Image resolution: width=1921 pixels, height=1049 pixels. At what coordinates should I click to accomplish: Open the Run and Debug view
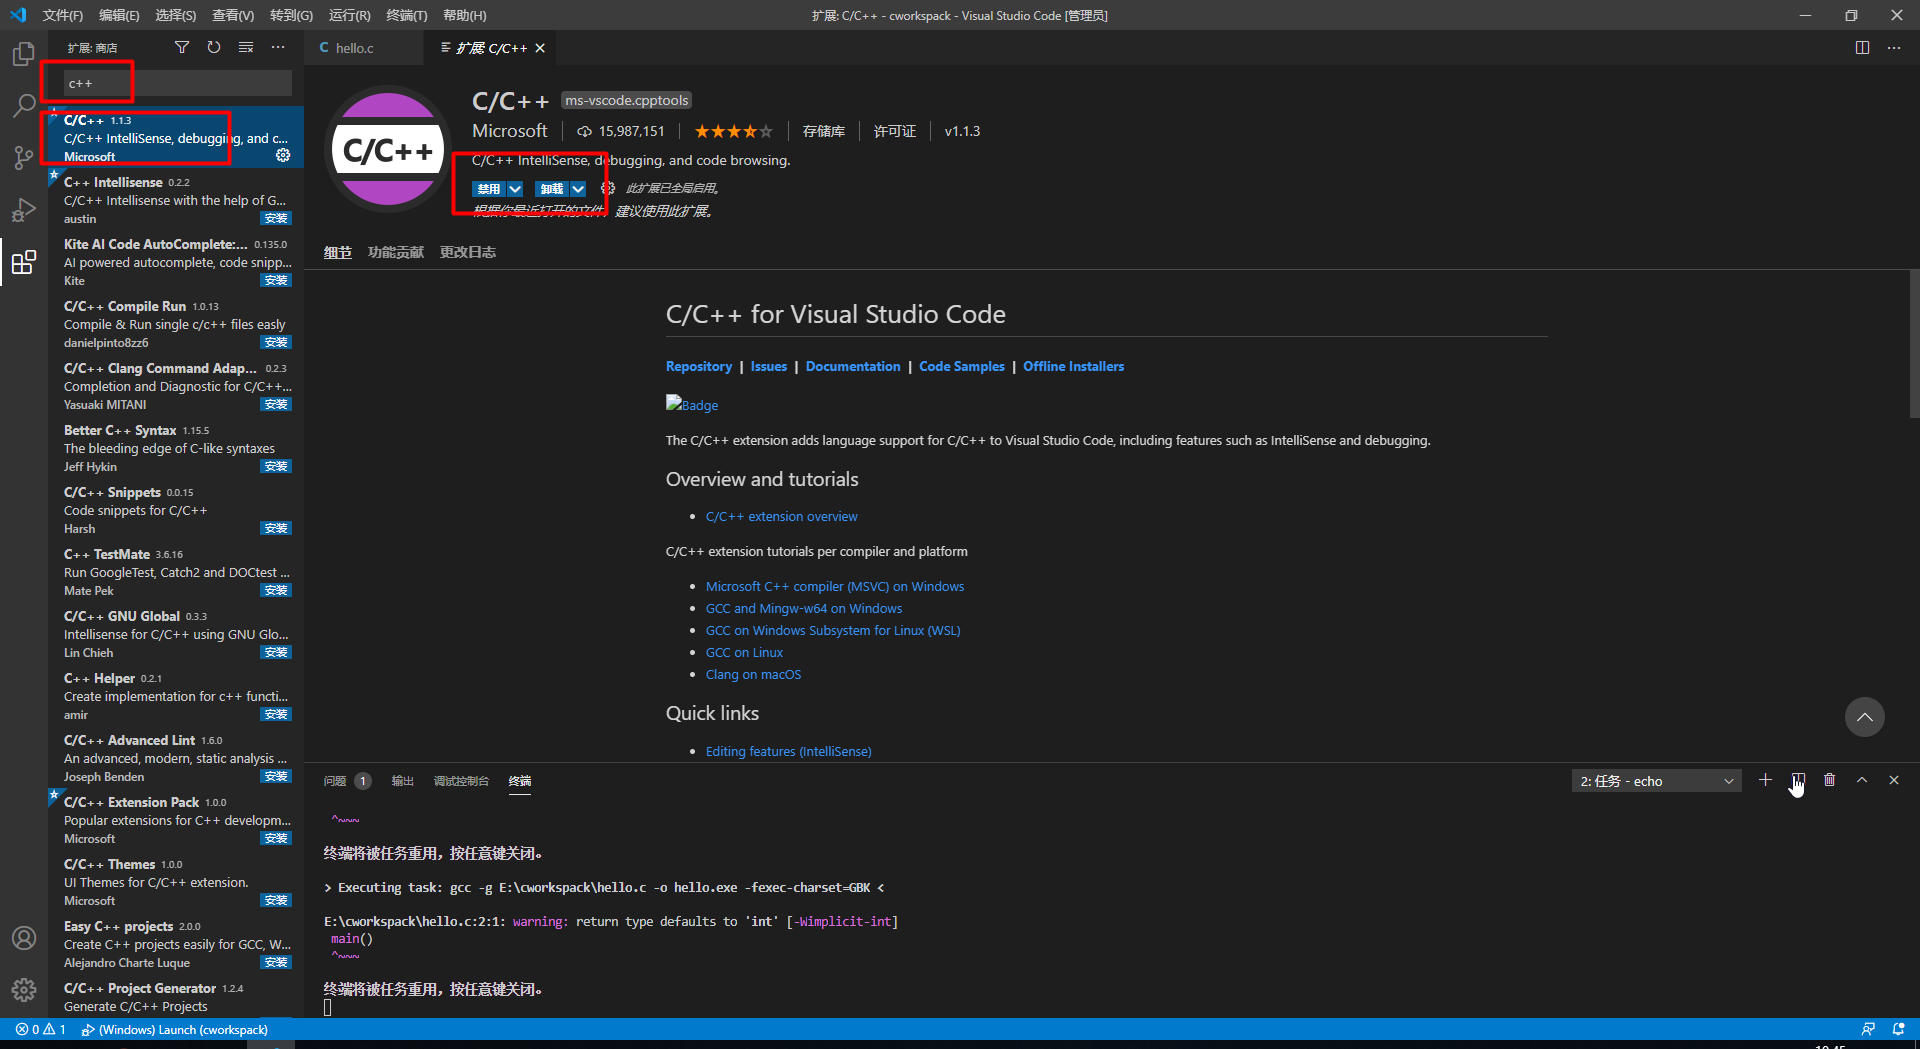tap(24, 210)
